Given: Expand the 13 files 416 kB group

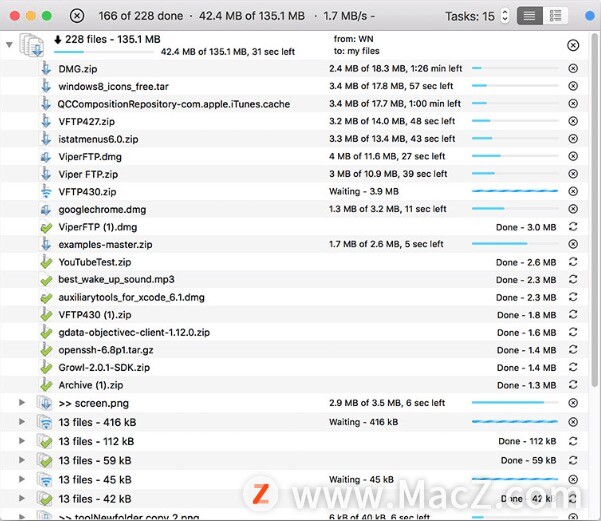Looking at the screenshot, I should 22,422.
